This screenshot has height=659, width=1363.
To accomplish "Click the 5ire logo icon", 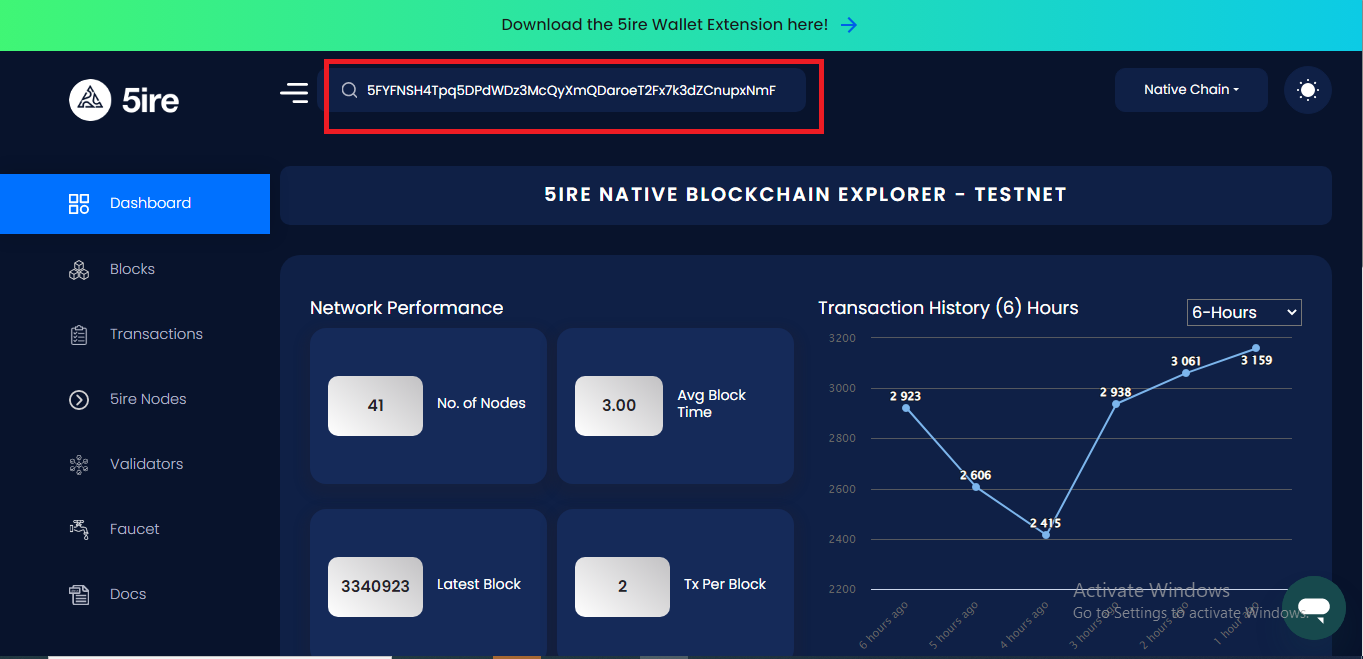I will point(90,99).
